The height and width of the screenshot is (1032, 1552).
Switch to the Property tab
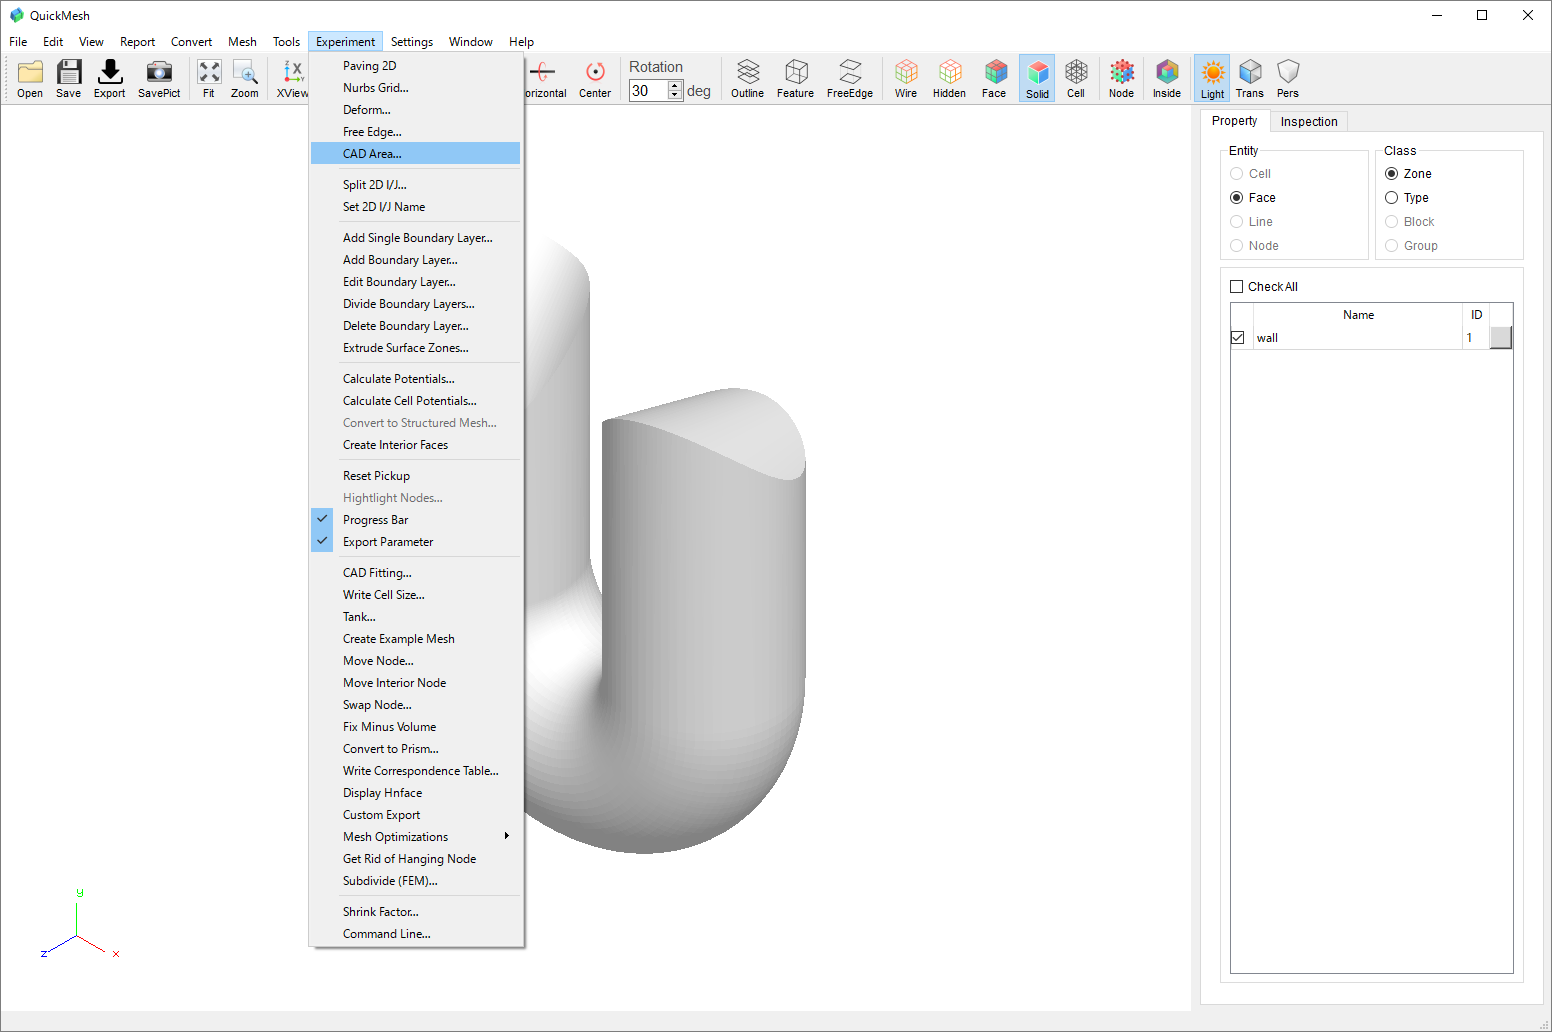[1234, 121]
